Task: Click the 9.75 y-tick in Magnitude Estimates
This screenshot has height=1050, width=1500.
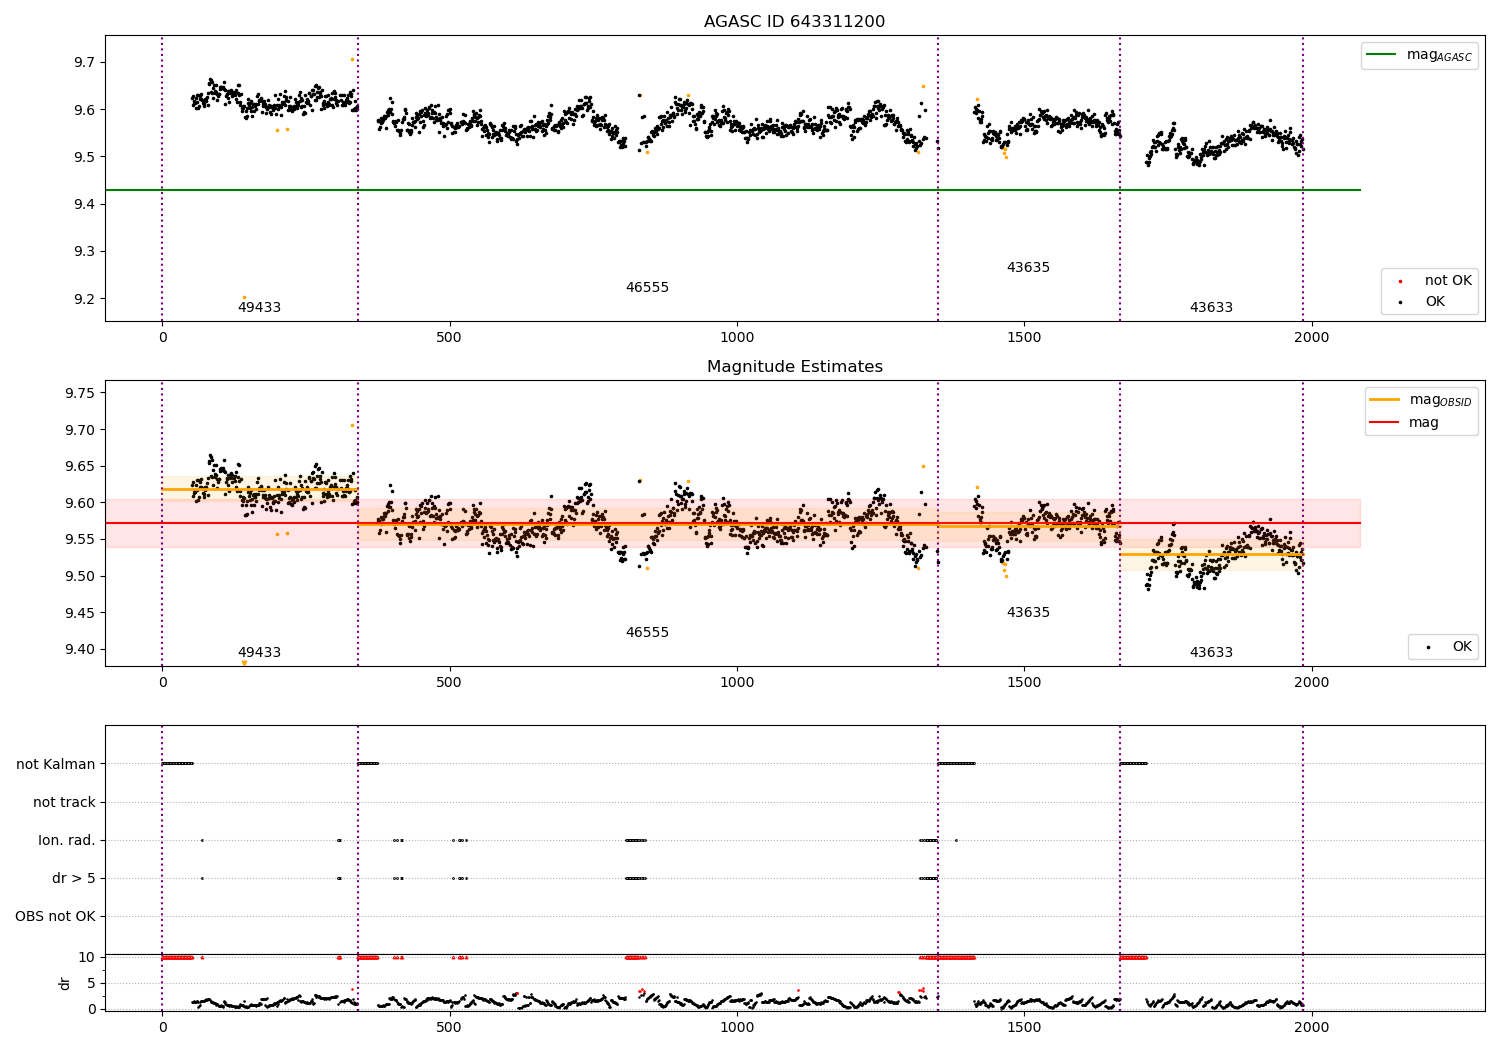Action: point(79,394)
